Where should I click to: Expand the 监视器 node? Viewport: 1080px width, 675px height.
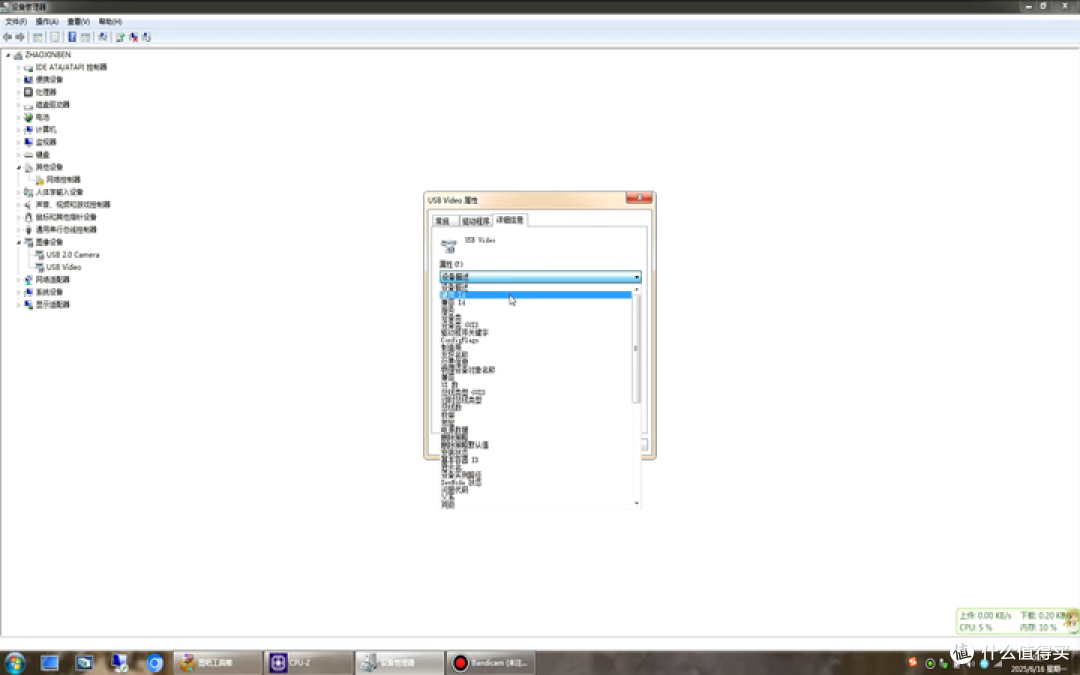(19, 142)
